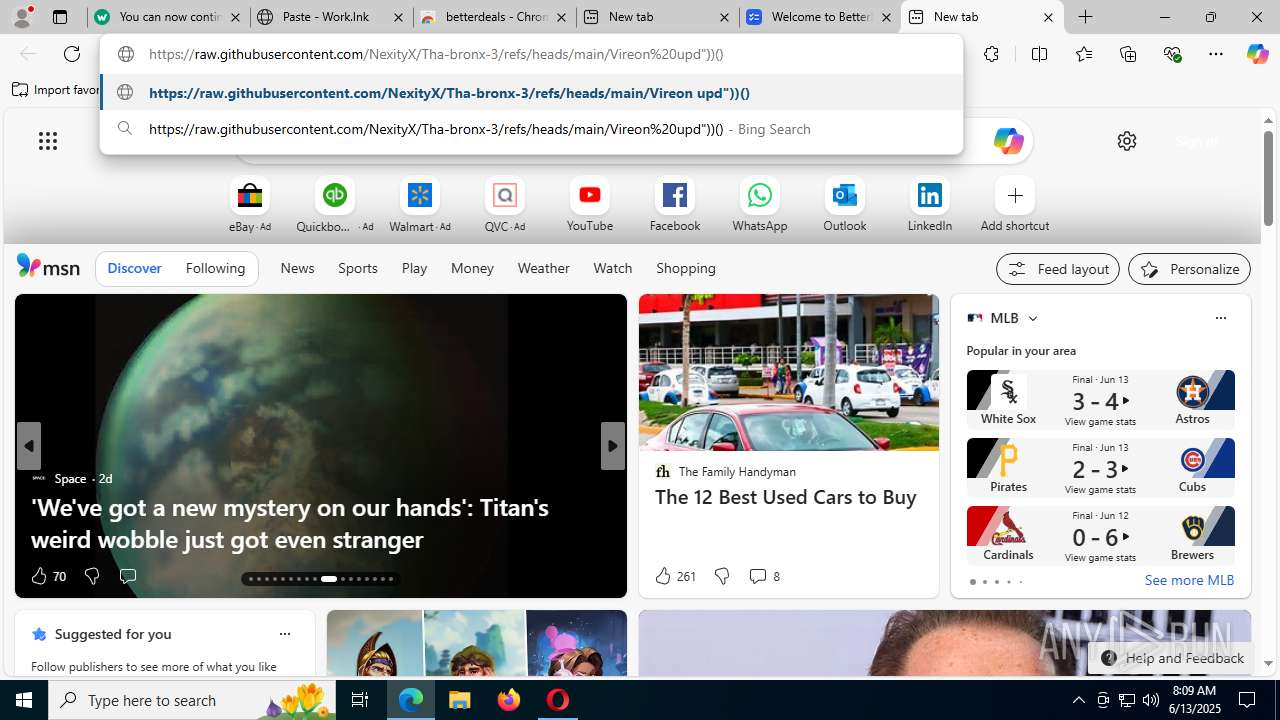Open the Quickbooks shortcut tile
This screenshot has width=1280, height=720.
[335, 206]
